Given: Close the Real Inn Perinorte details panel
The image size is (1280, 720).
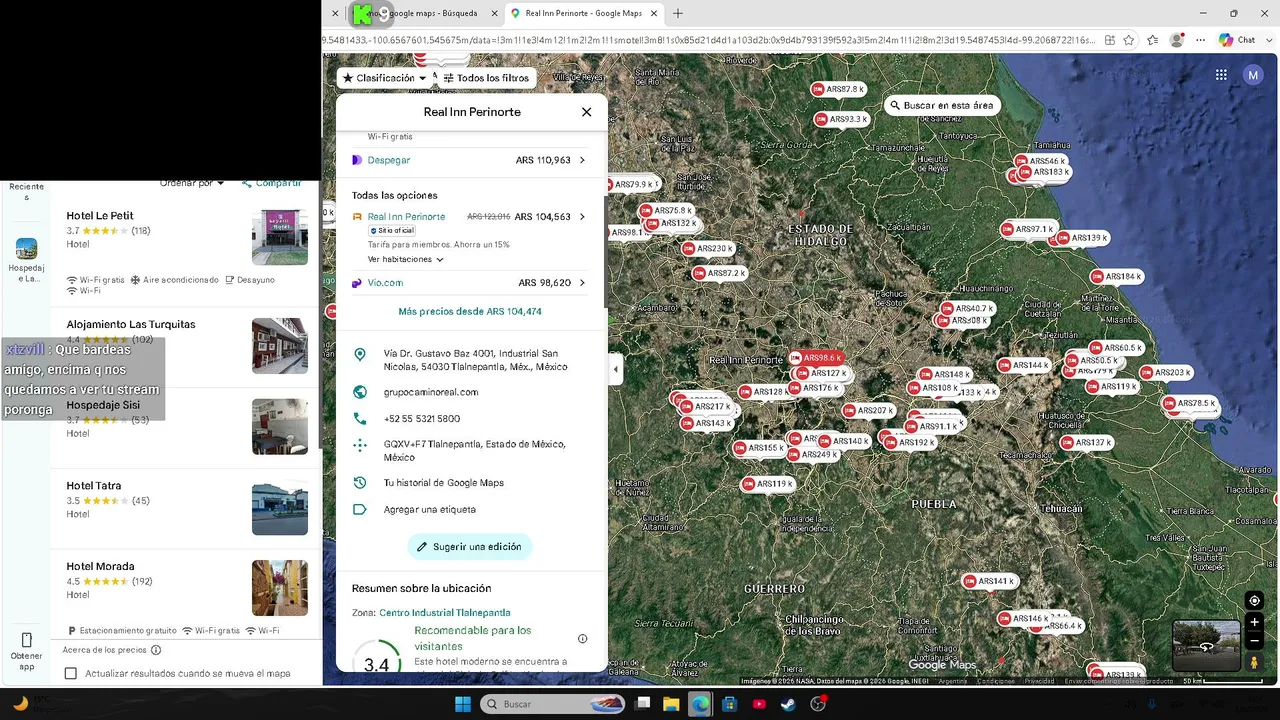Looking at the screenshot, I should click(586, 112).
